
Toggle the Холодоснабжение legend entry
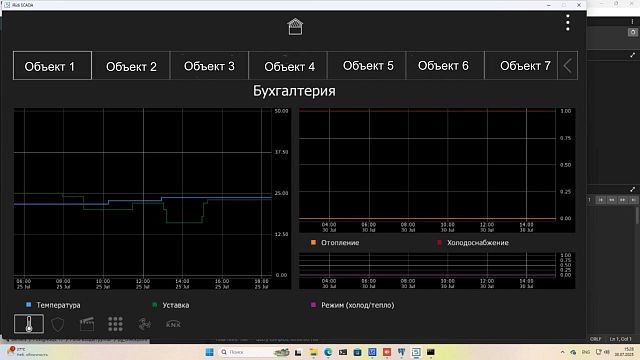(473, 242)
